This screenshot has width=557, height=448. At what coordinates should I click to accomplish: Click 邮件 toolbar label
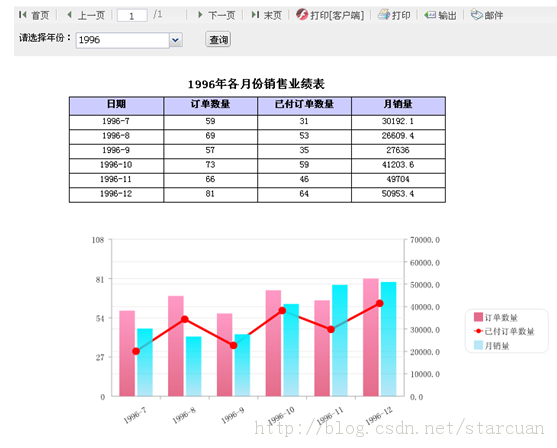click(x=494, y=16)
